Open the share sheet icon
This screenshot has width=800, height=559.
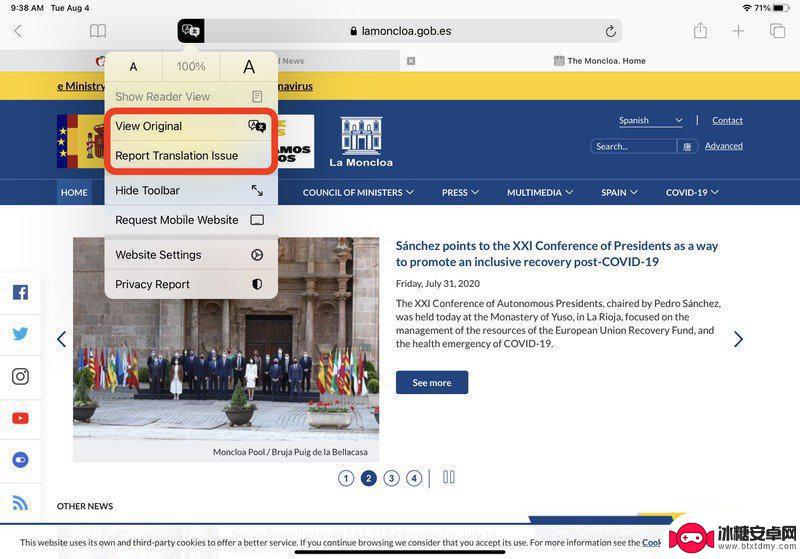point(700,31)
